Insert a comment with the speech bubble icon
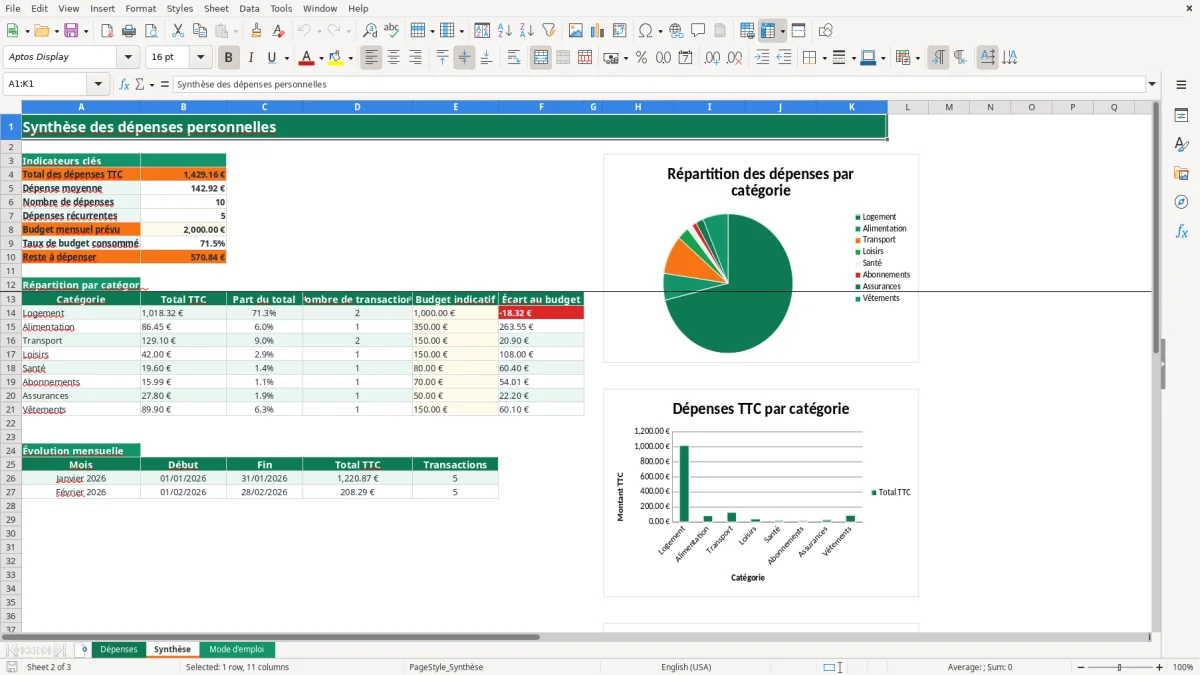The width and height of the screenshot is (1200, 675). click(699, 31)
